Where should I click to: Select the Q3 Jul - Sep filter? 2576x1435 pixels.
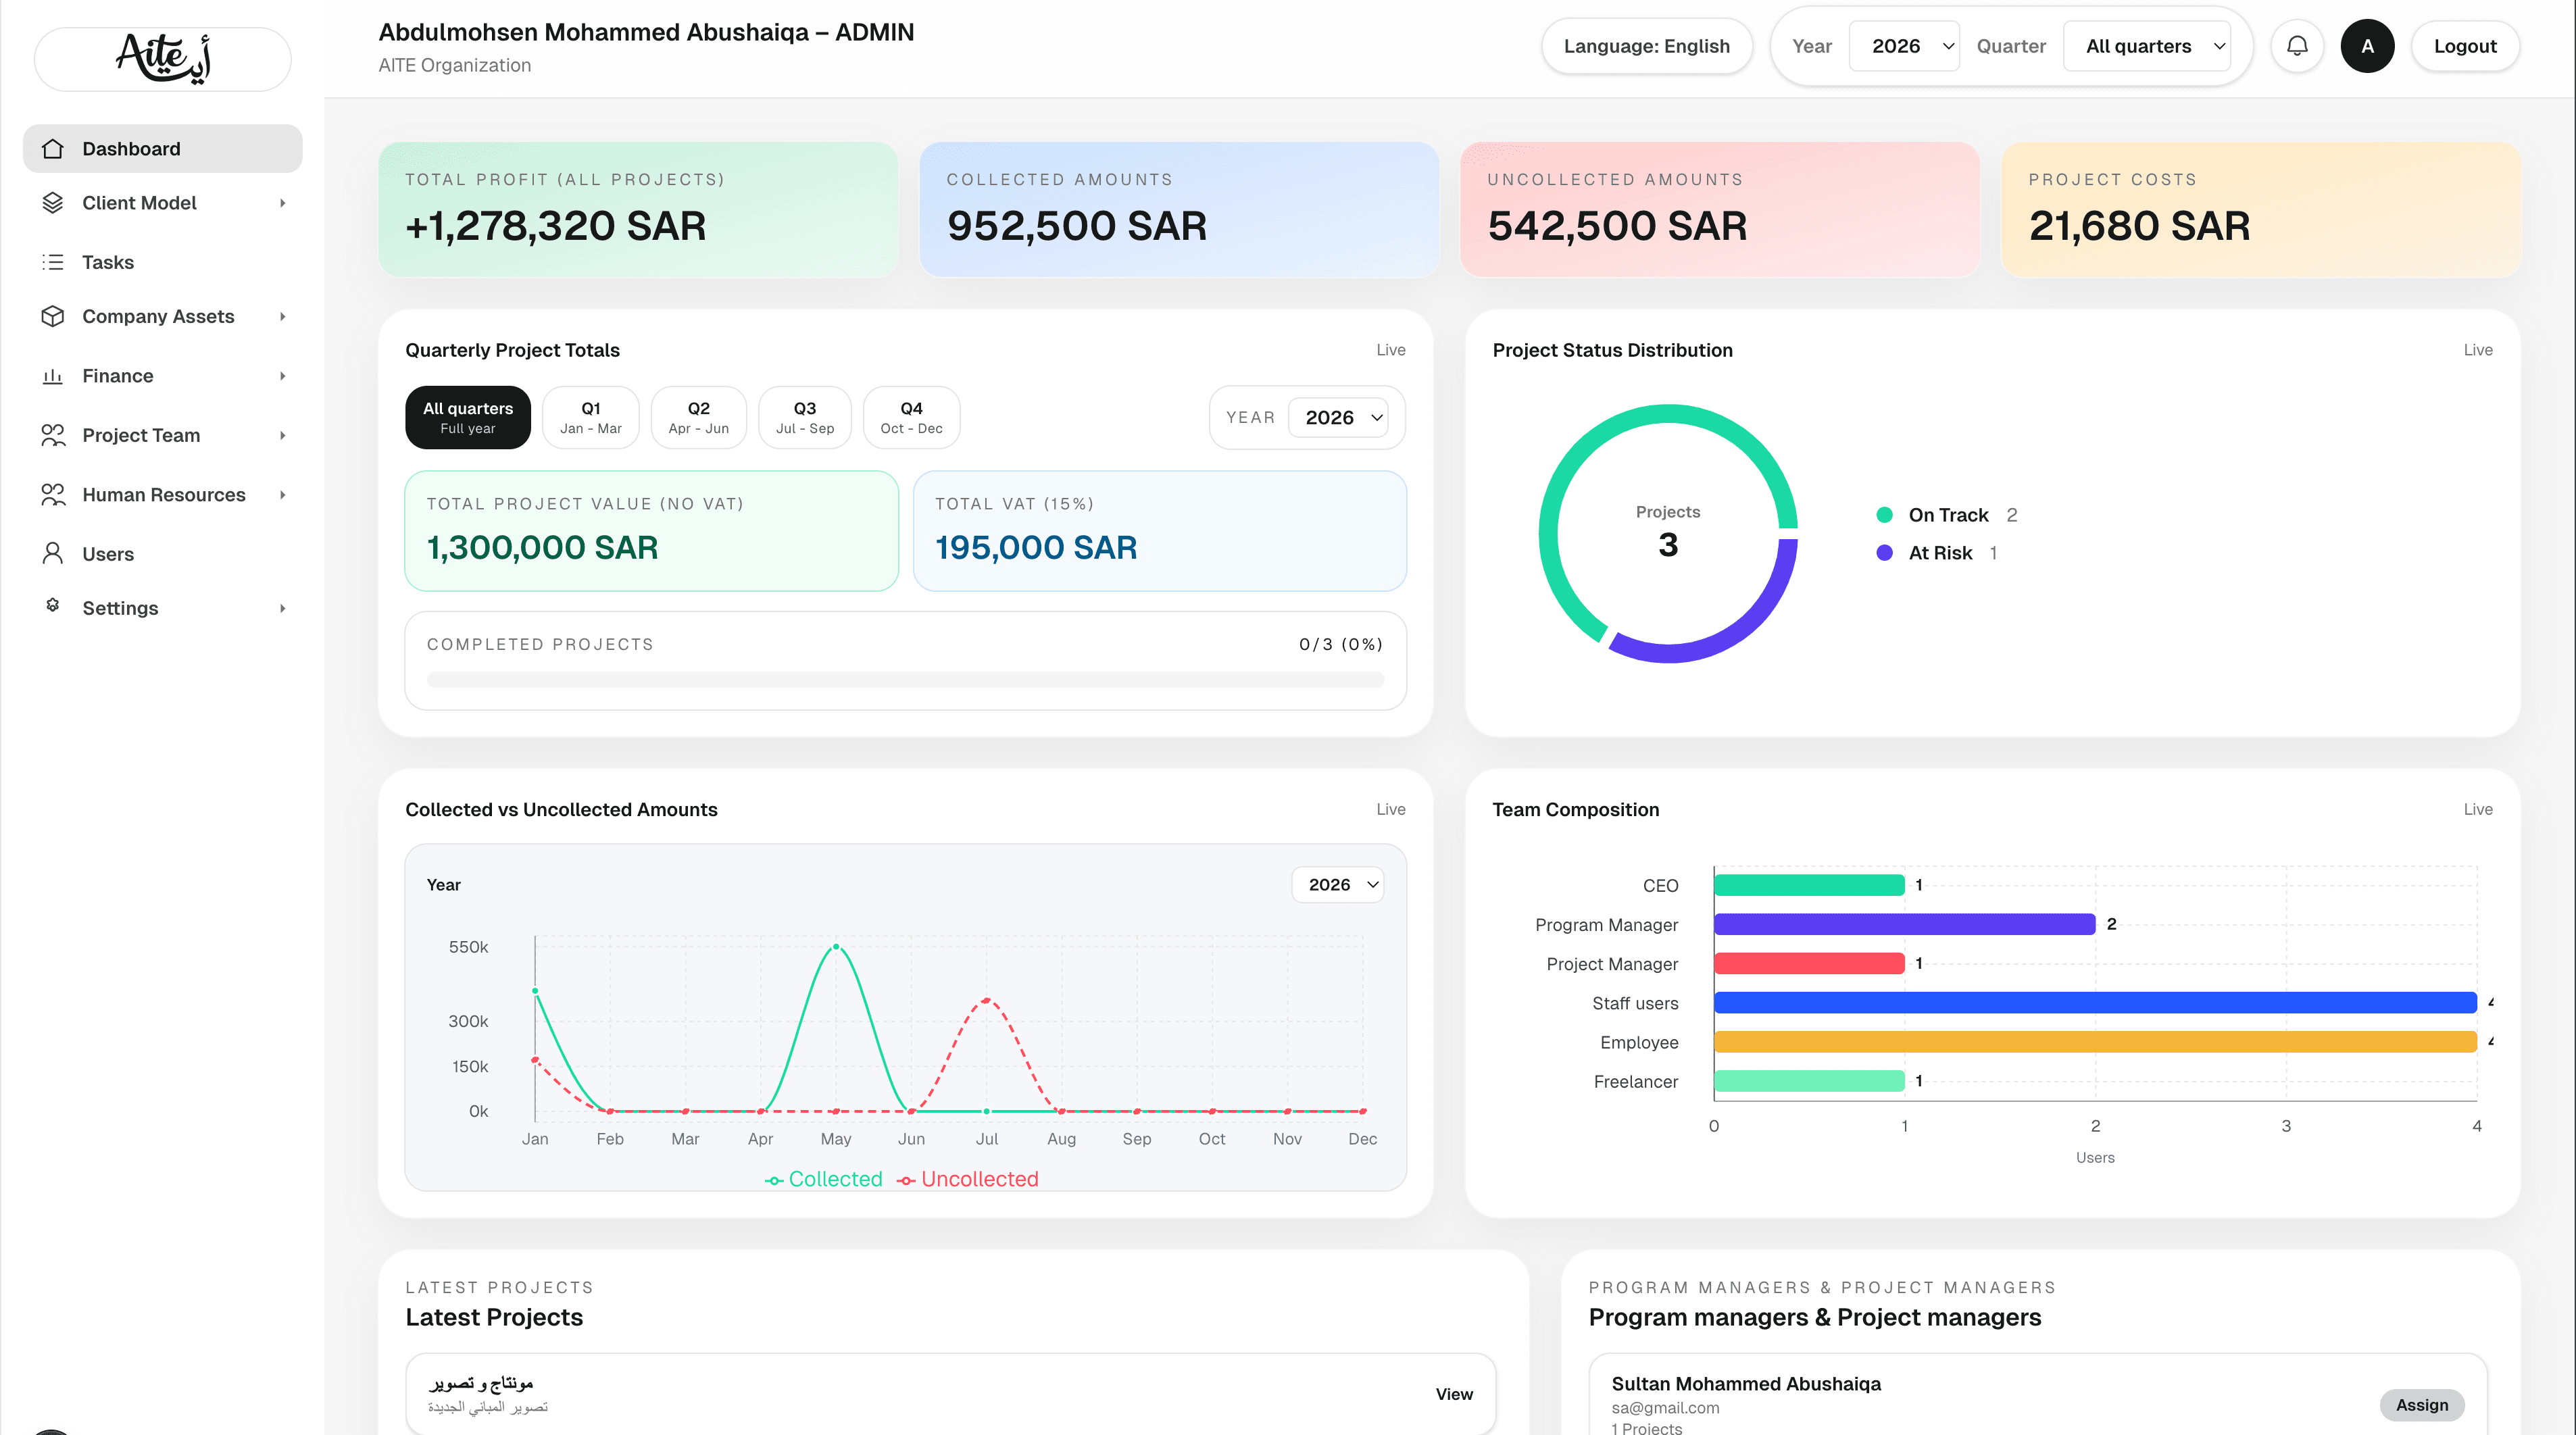point(804,417)
